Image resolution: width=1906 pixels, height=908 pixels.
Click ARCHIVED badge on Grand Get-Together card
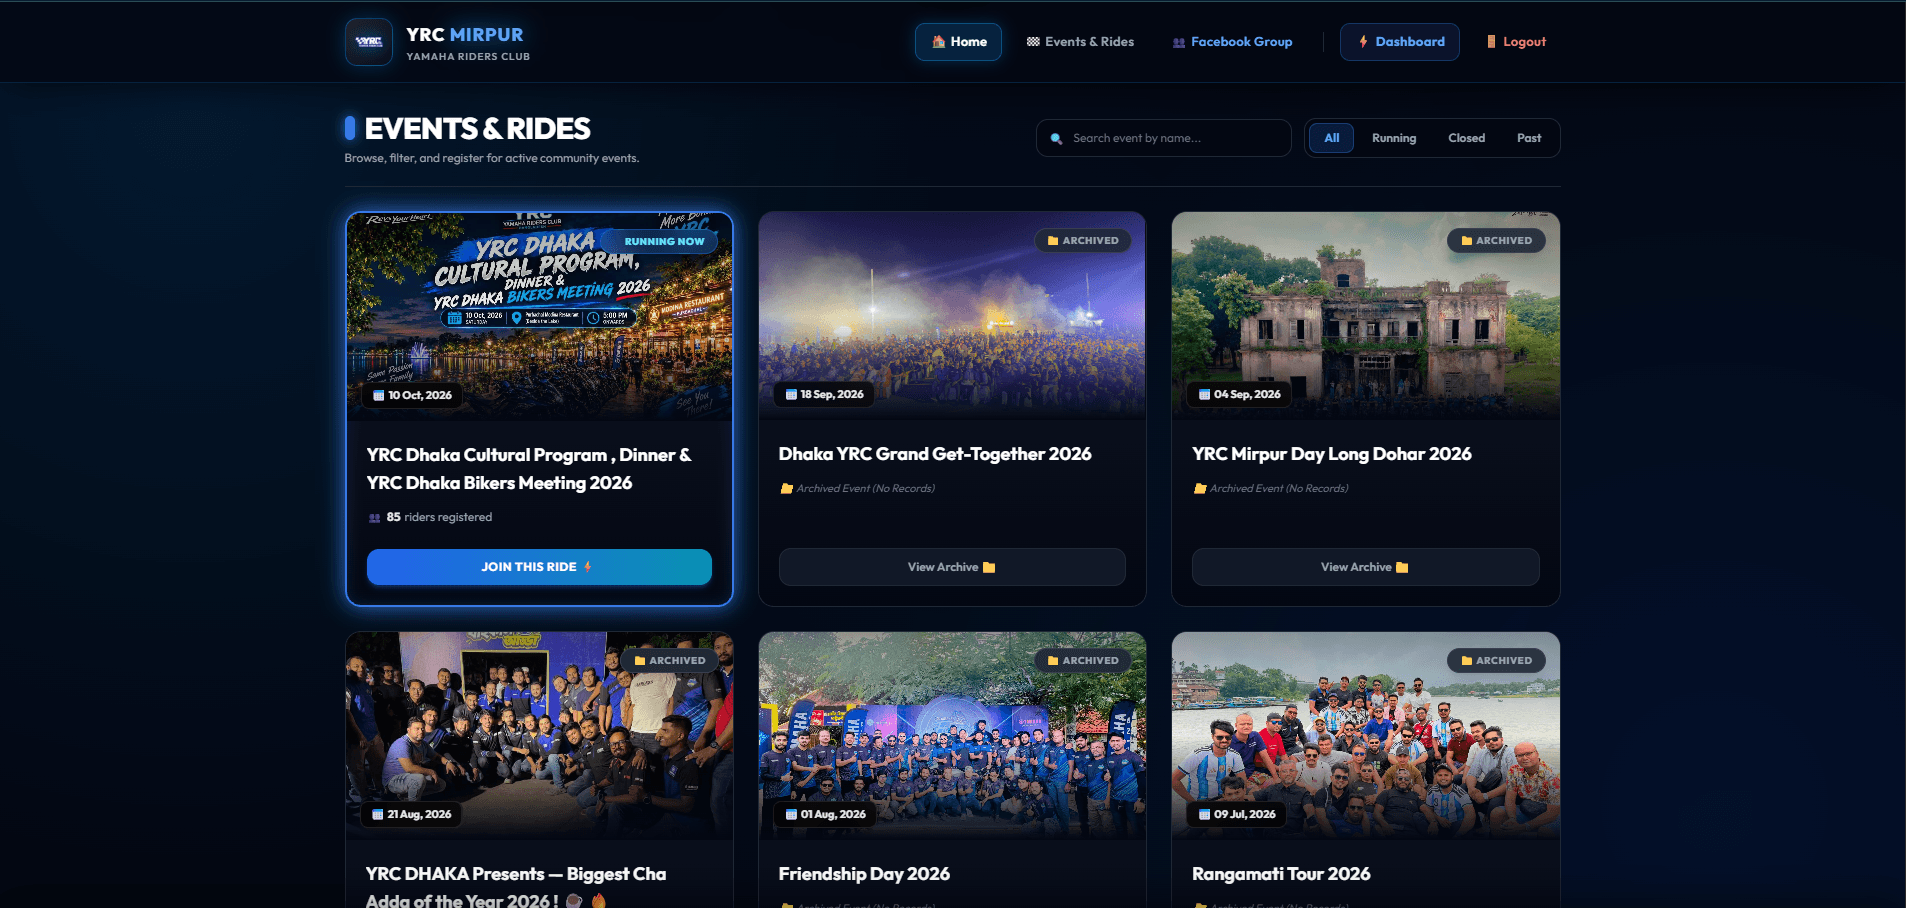pyautogui.click(x=1083, y=241)
